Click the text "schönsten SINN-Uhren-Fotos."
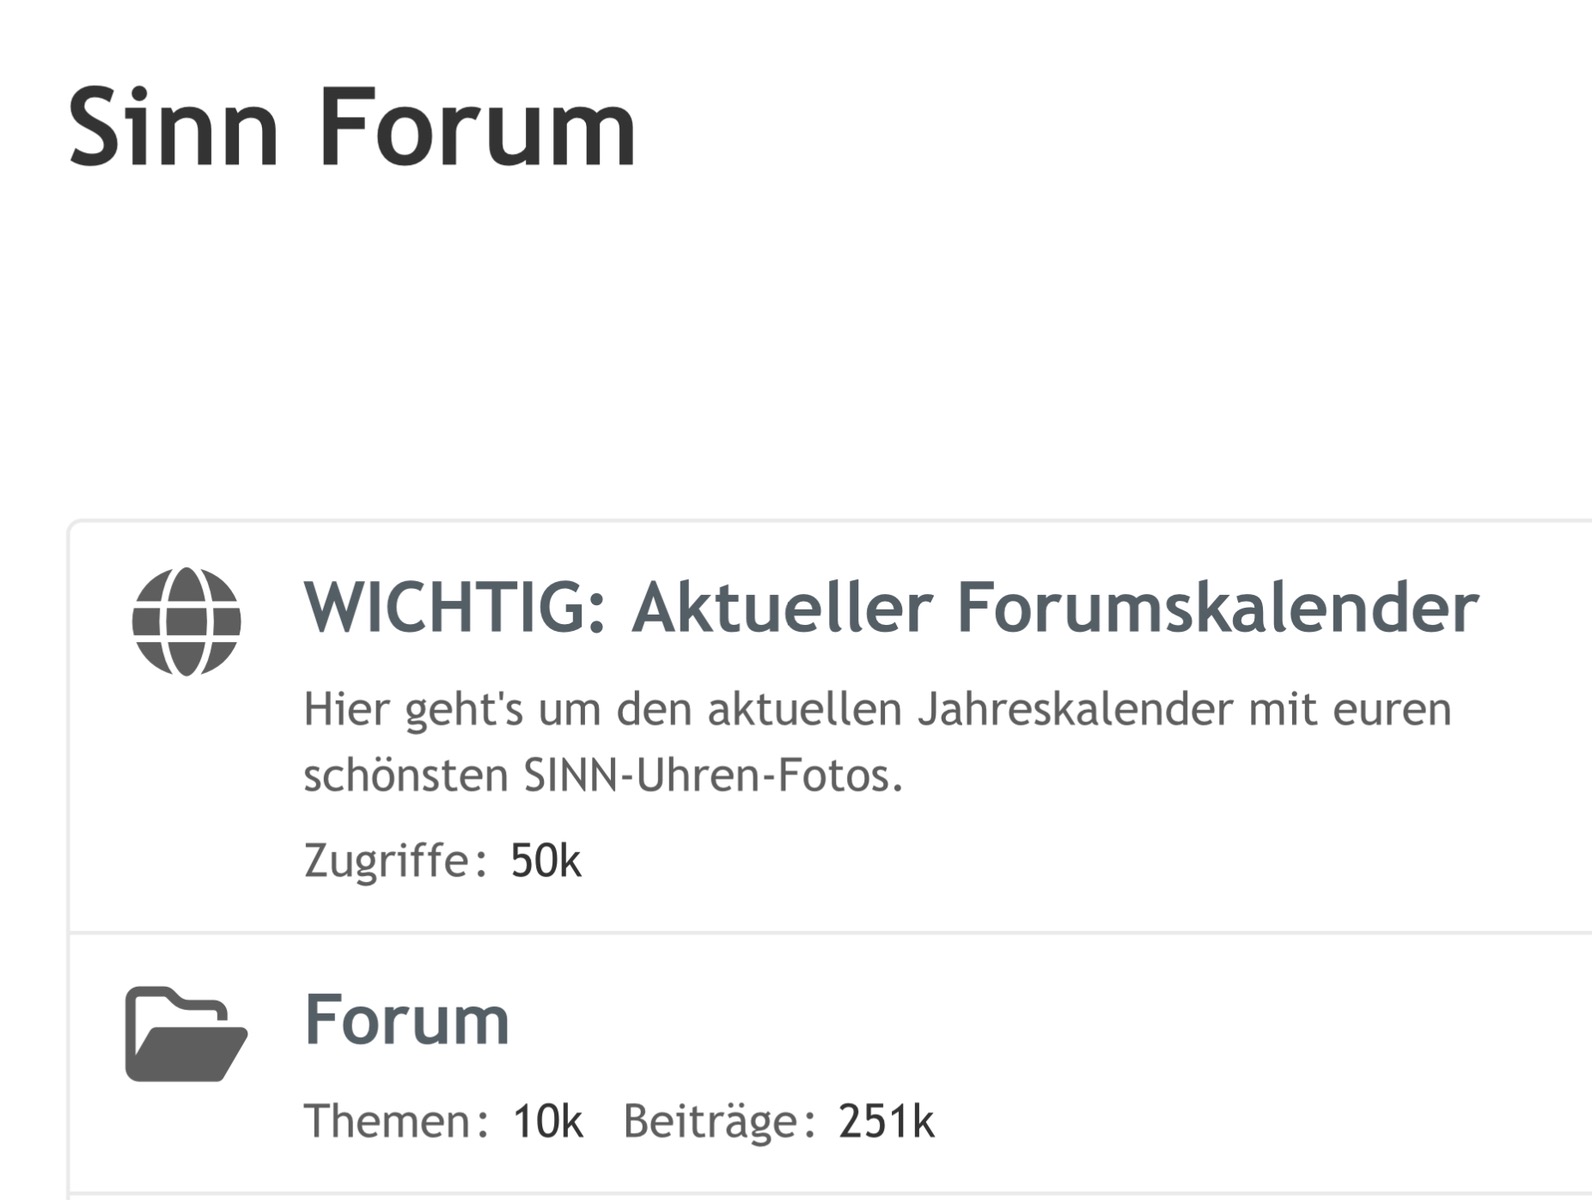This screenshot has width=1592, height=1200. point(603,775)
